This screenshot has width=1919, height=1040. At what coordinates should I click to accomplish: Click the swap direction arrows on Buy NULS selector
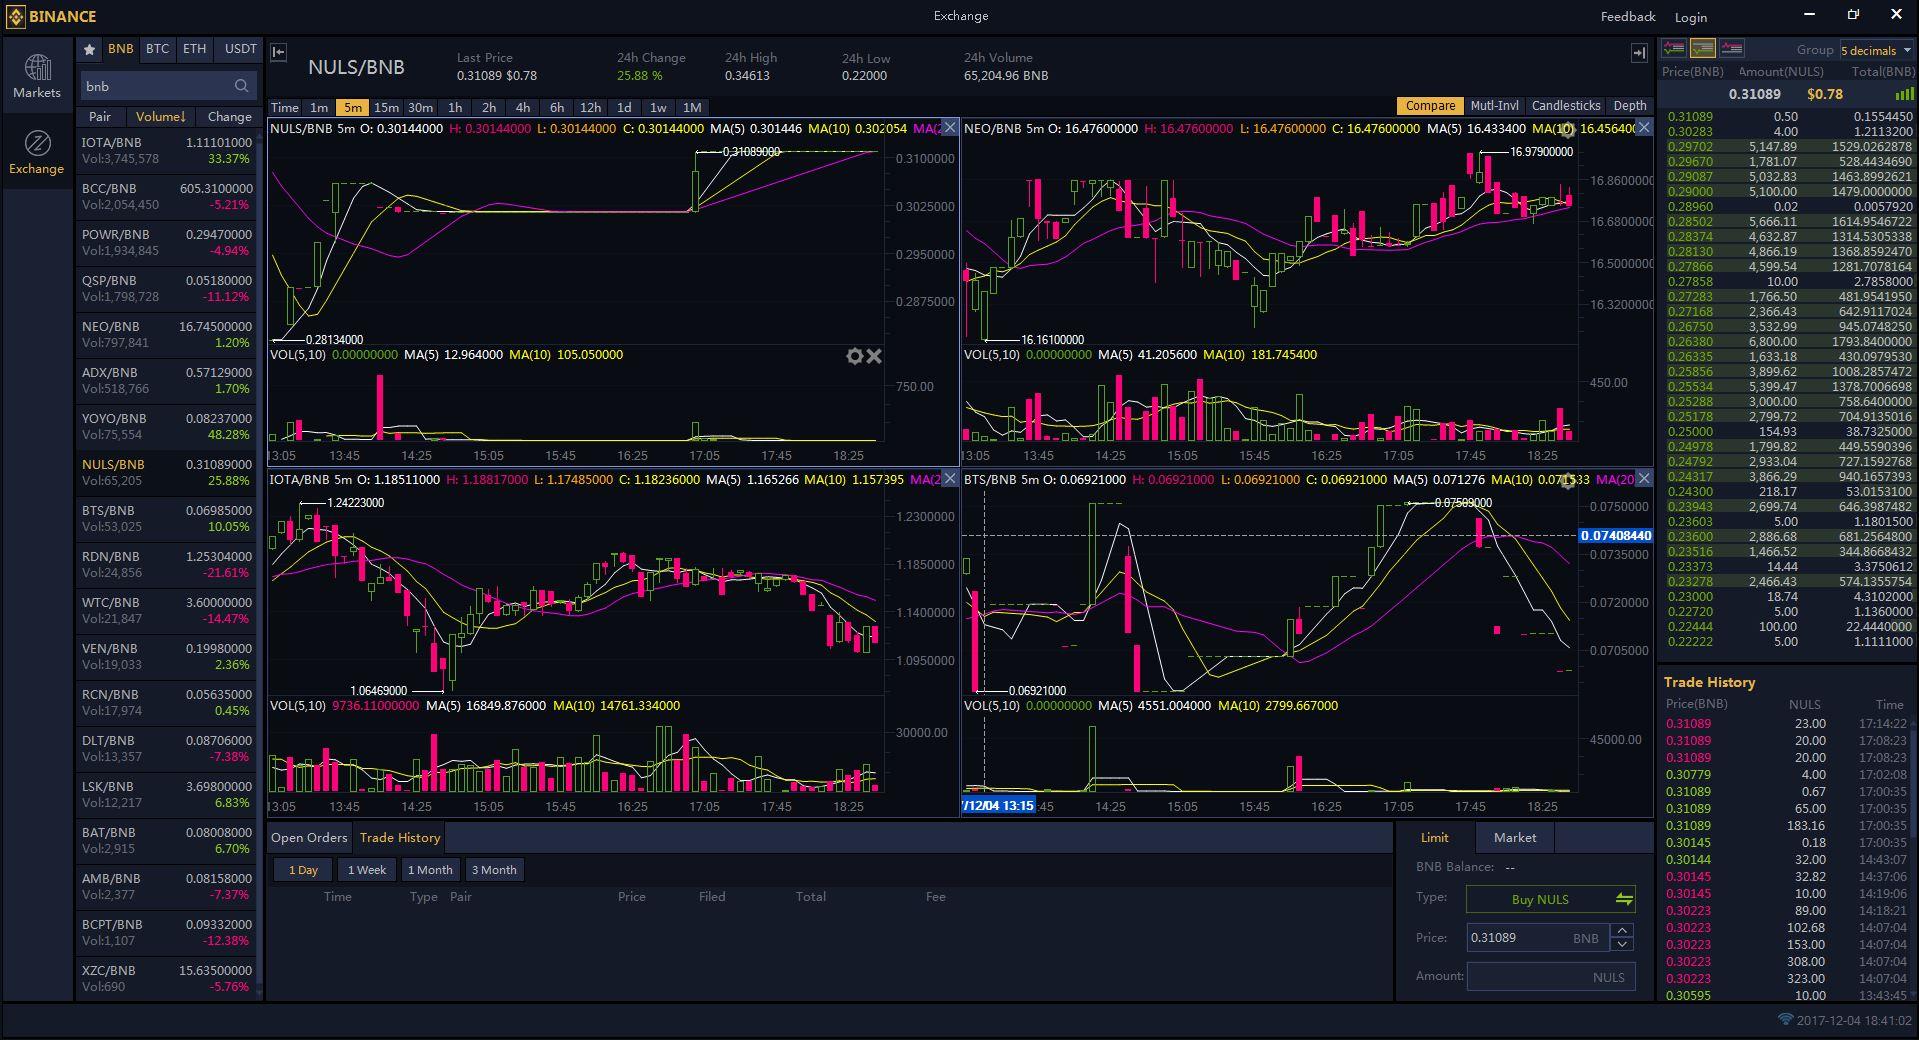tap(1624, 899)
